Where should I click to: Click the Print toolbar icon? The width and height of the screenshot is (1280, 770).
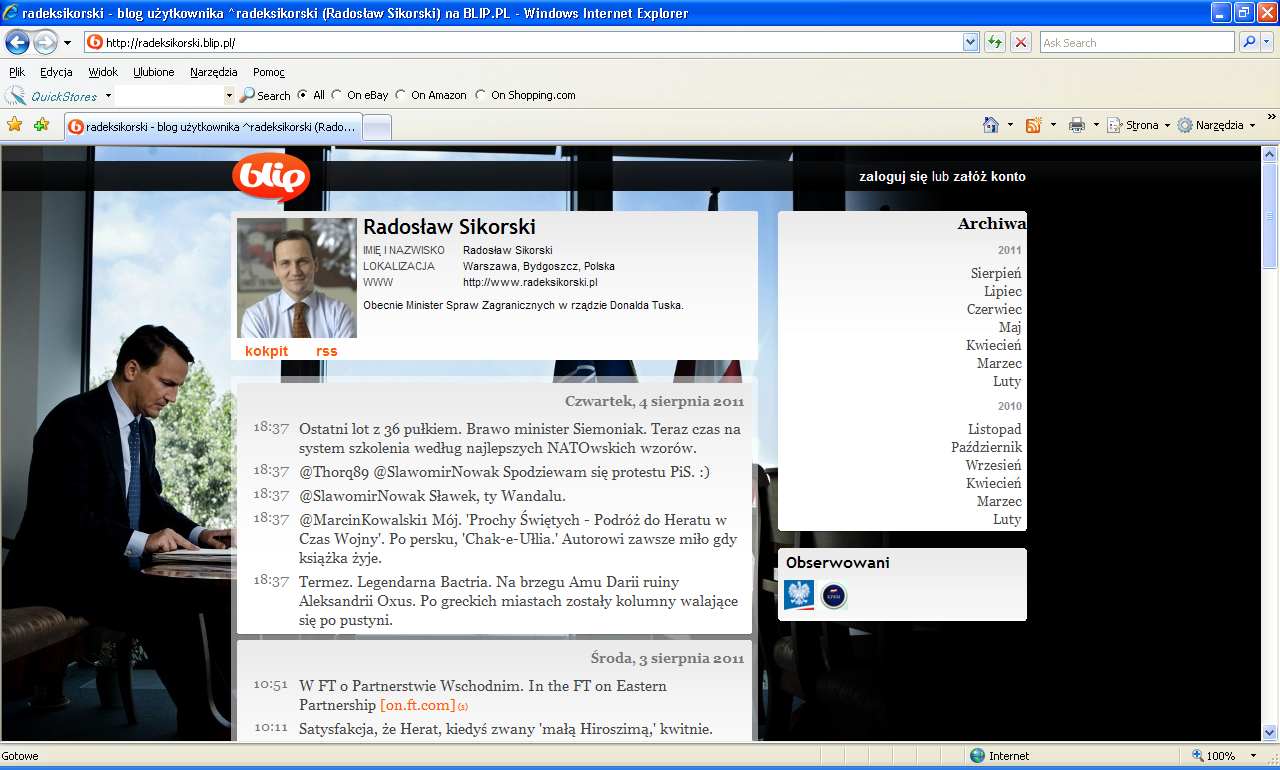1077,125
